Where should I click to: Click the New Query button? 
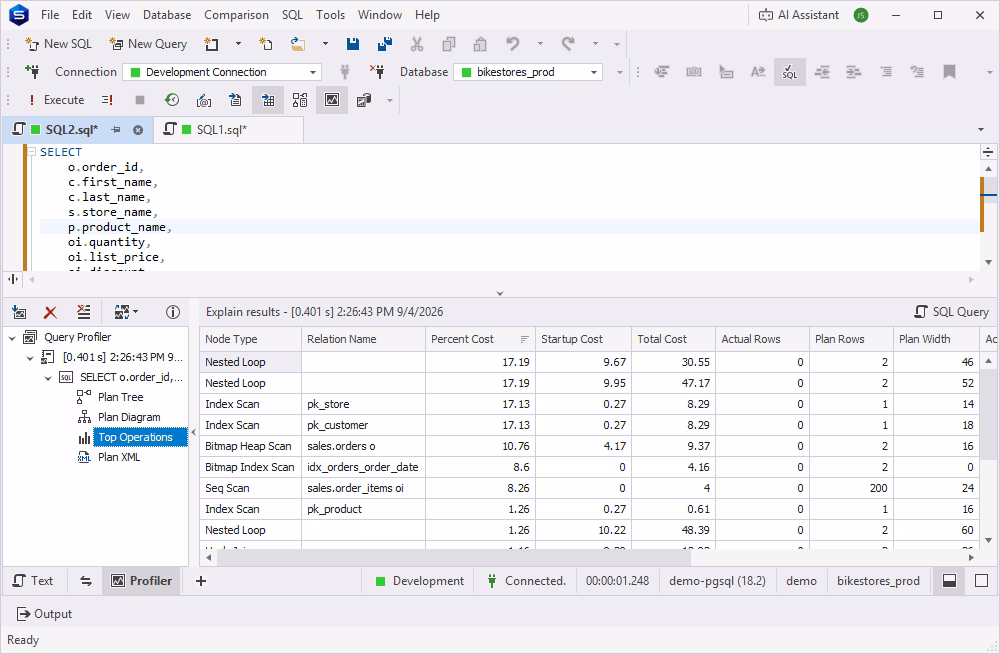point(148,44)
